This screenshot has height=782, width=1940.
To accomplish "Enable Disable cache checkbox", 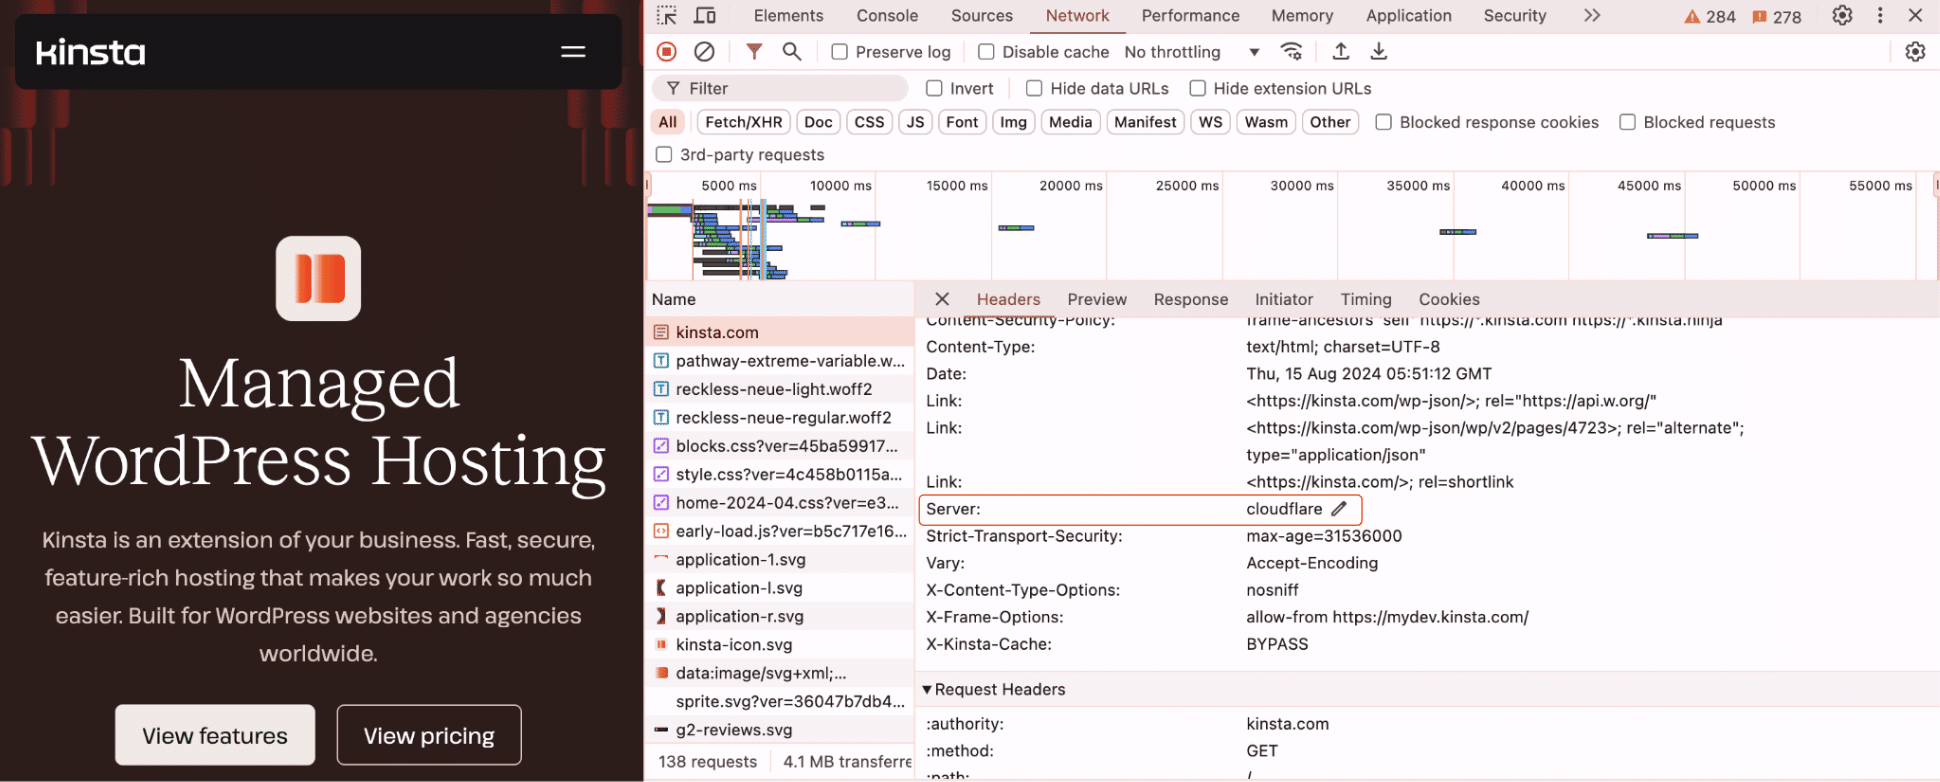I will (986, 52).
